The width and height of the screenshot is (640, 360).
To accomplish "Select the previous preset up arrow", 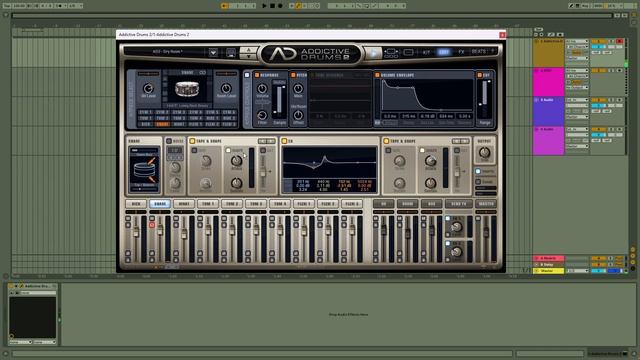I will click(x=249, y=50).
